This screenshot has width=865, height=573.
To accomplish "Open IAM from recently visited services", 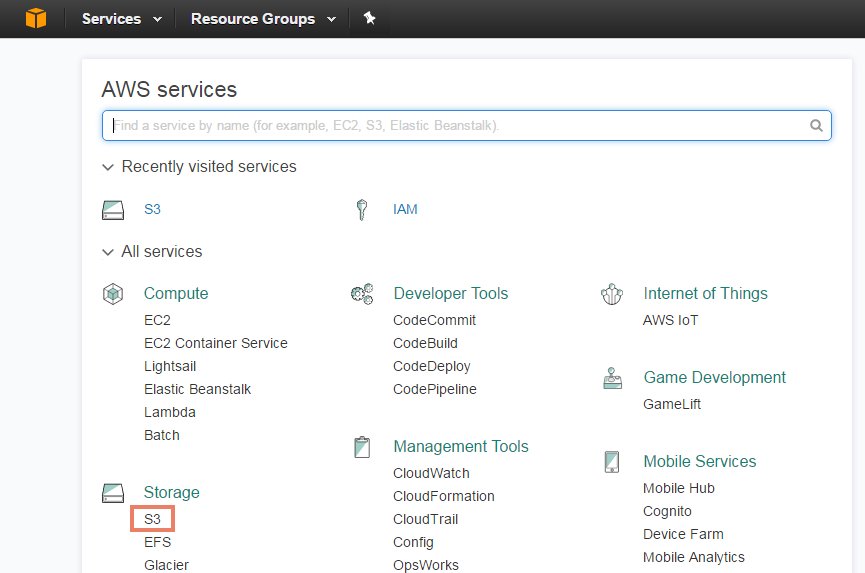I will click(405, 210).
